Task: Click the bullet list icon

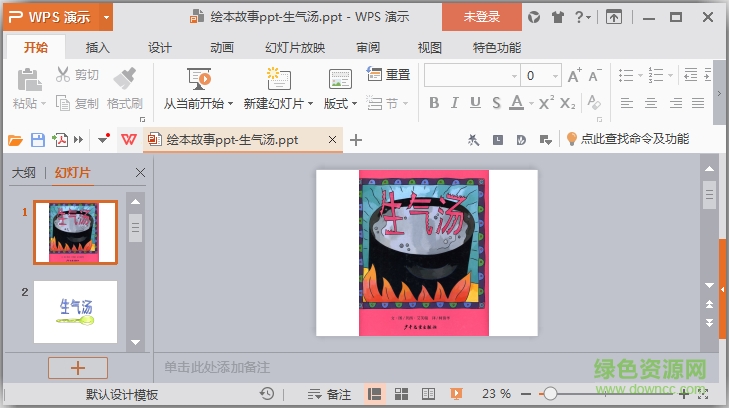Action: click(626, 75)
